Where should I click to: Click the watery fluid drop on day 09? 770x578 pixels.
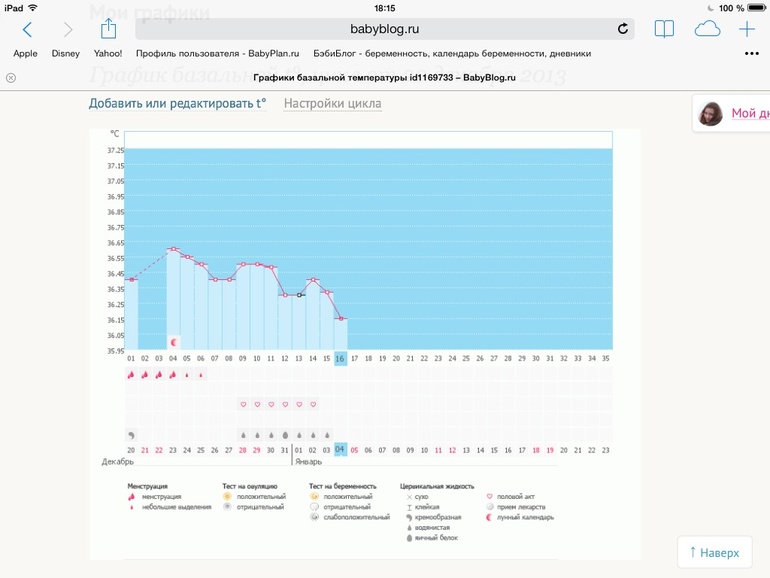pyautogui.click(x=243, y=435)
